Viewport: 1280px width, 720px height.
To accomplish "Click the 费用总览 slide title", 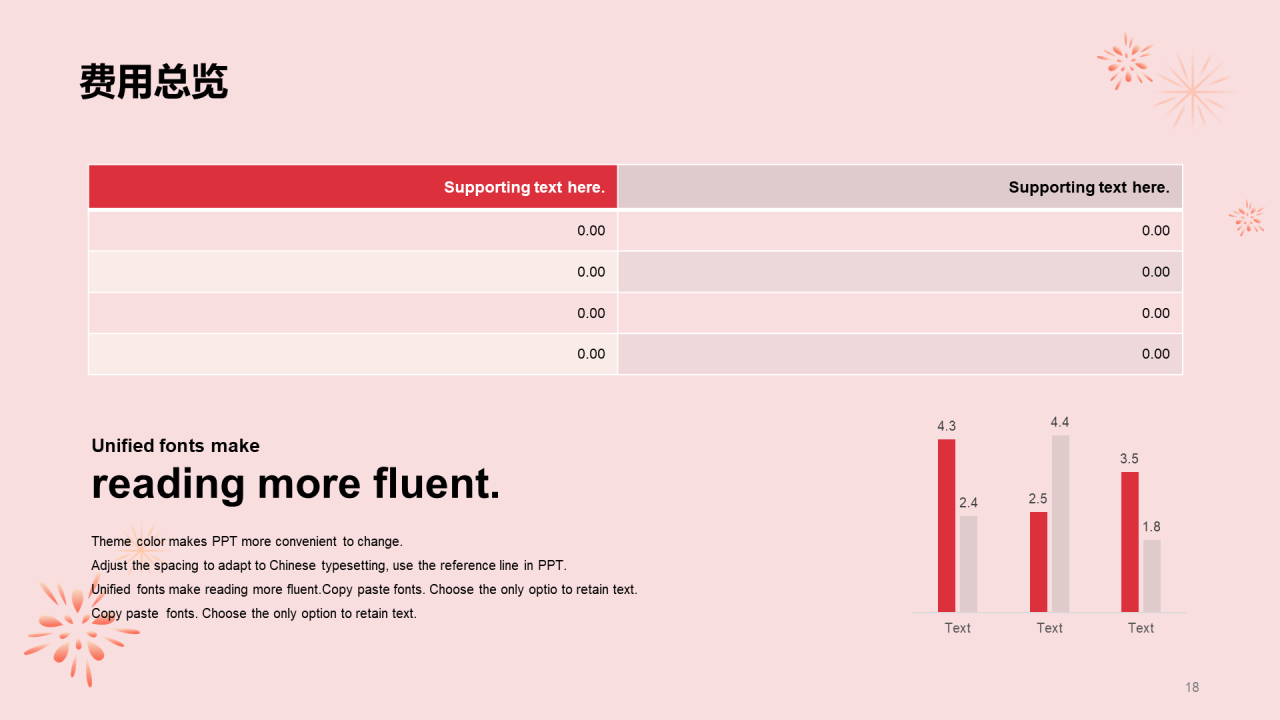I will point(154,82).
